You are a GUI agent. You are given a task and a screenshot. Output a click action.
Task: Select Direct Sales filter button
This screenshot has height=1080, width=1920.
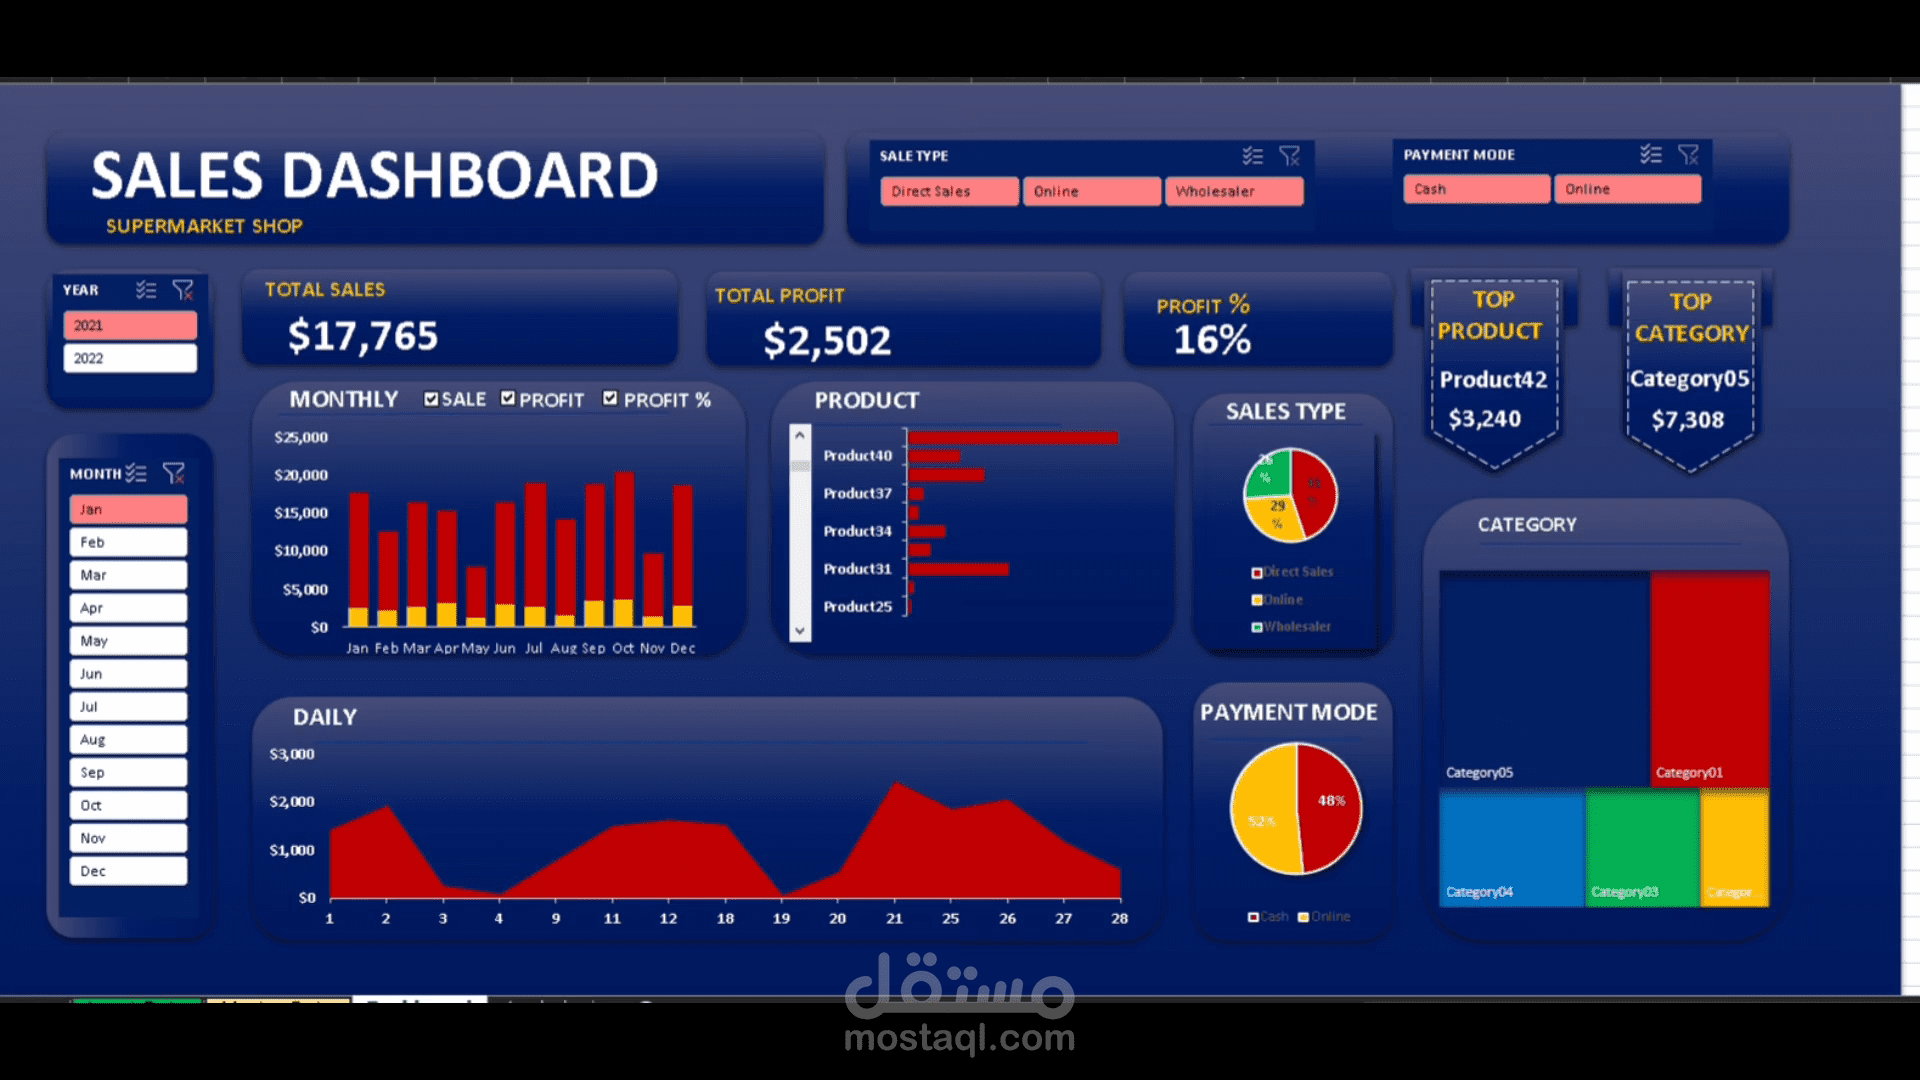click(x=945, y=191)
